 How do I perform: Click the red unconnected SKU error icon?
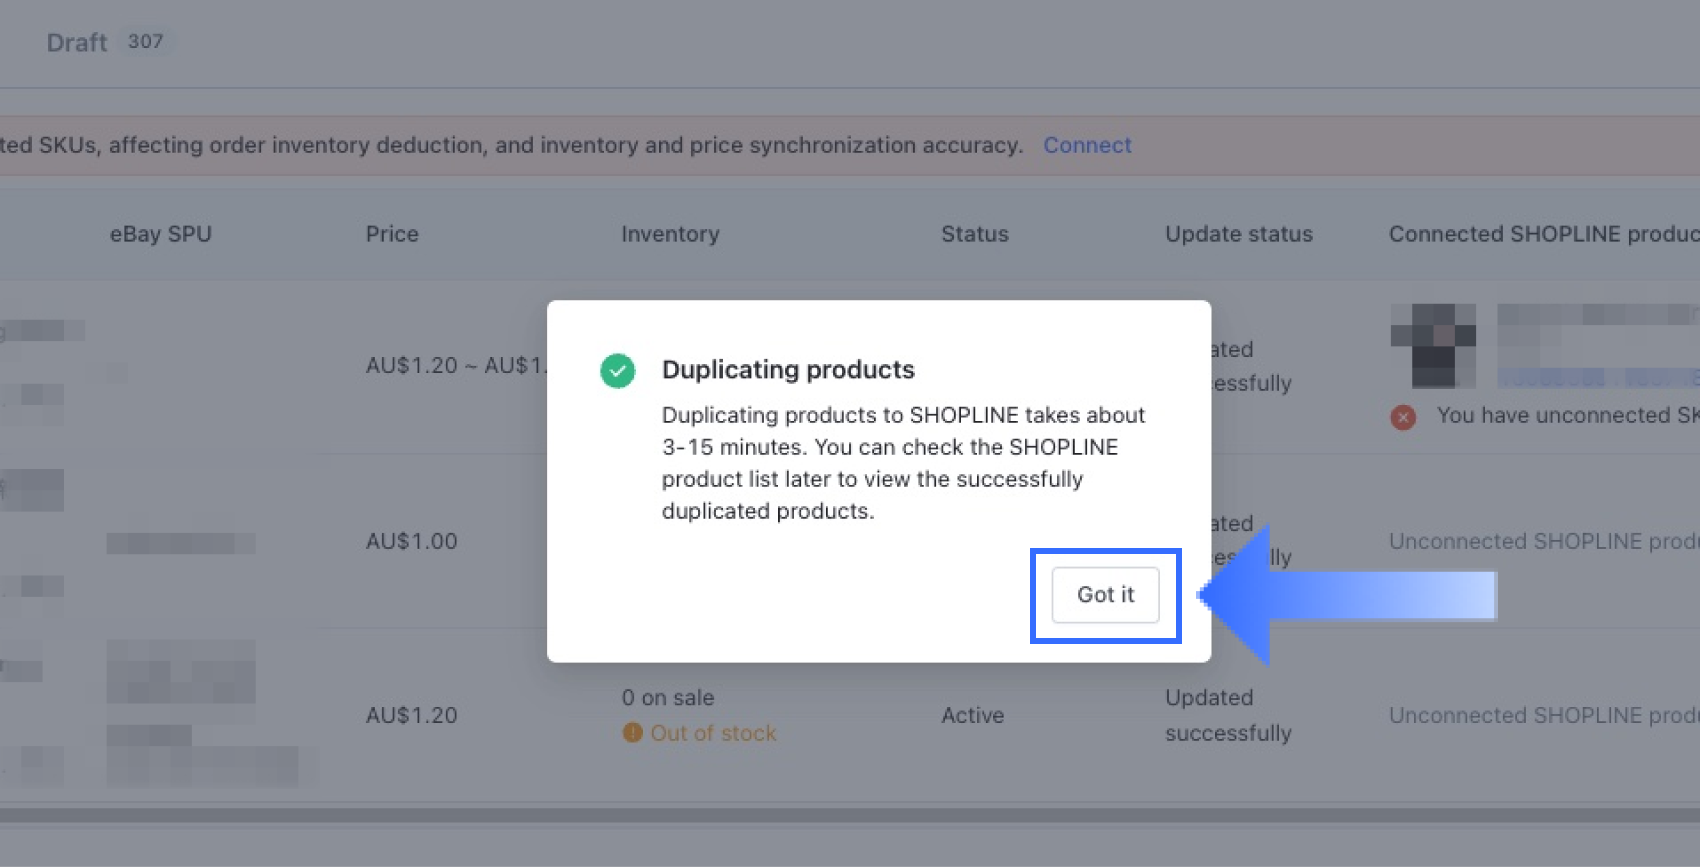[x=1403, y=417]
